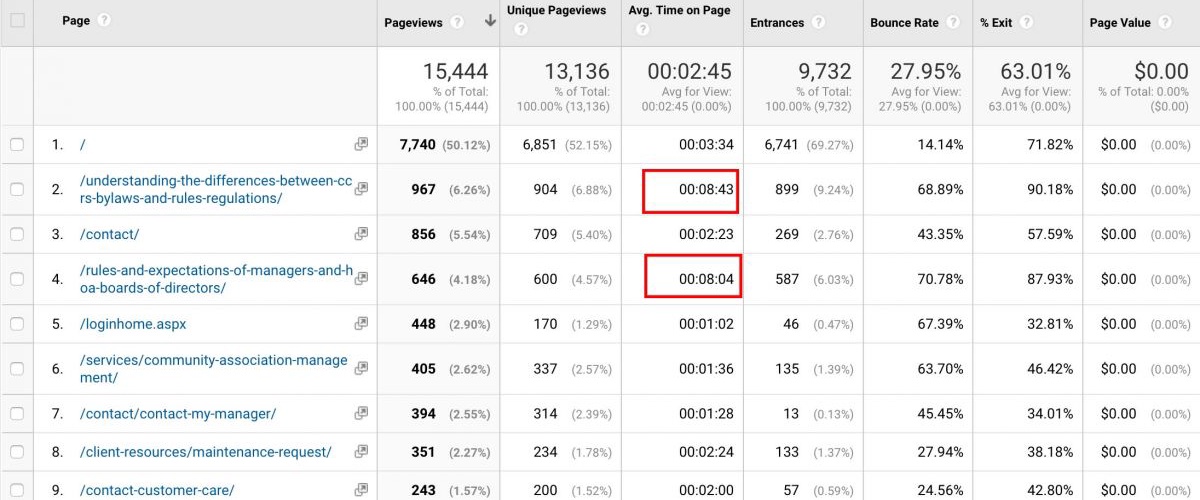Click the help icon beside Entrances header

[818, 22]
